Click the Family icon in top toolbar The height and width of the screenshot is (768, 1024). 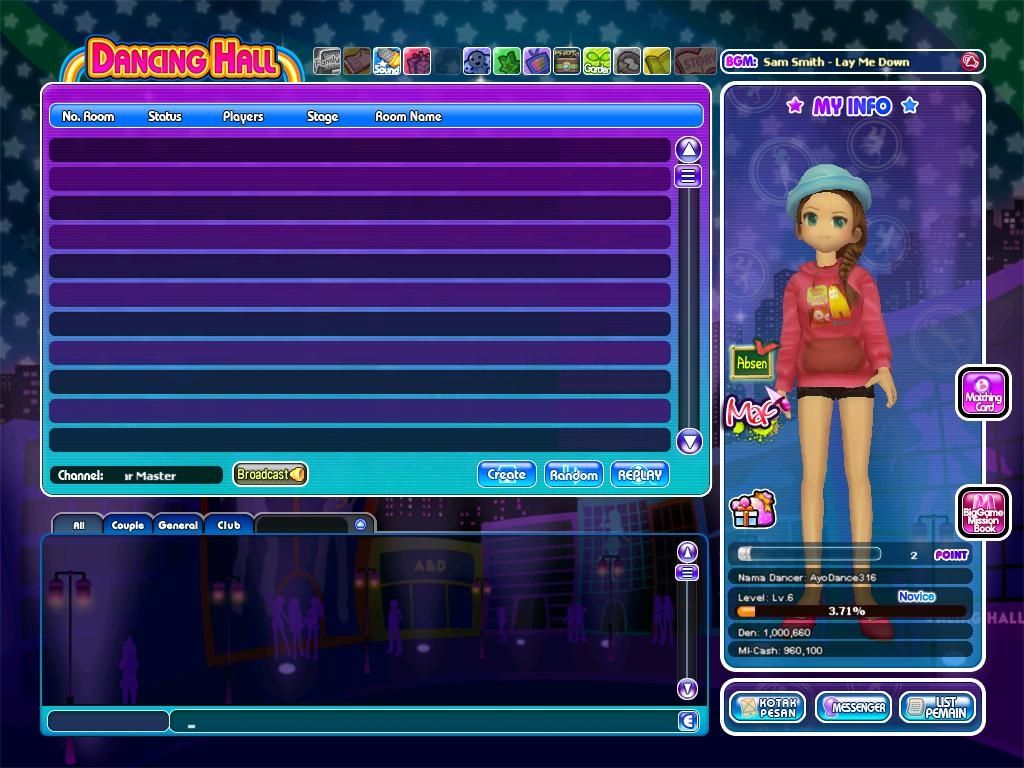click(327, 61)
